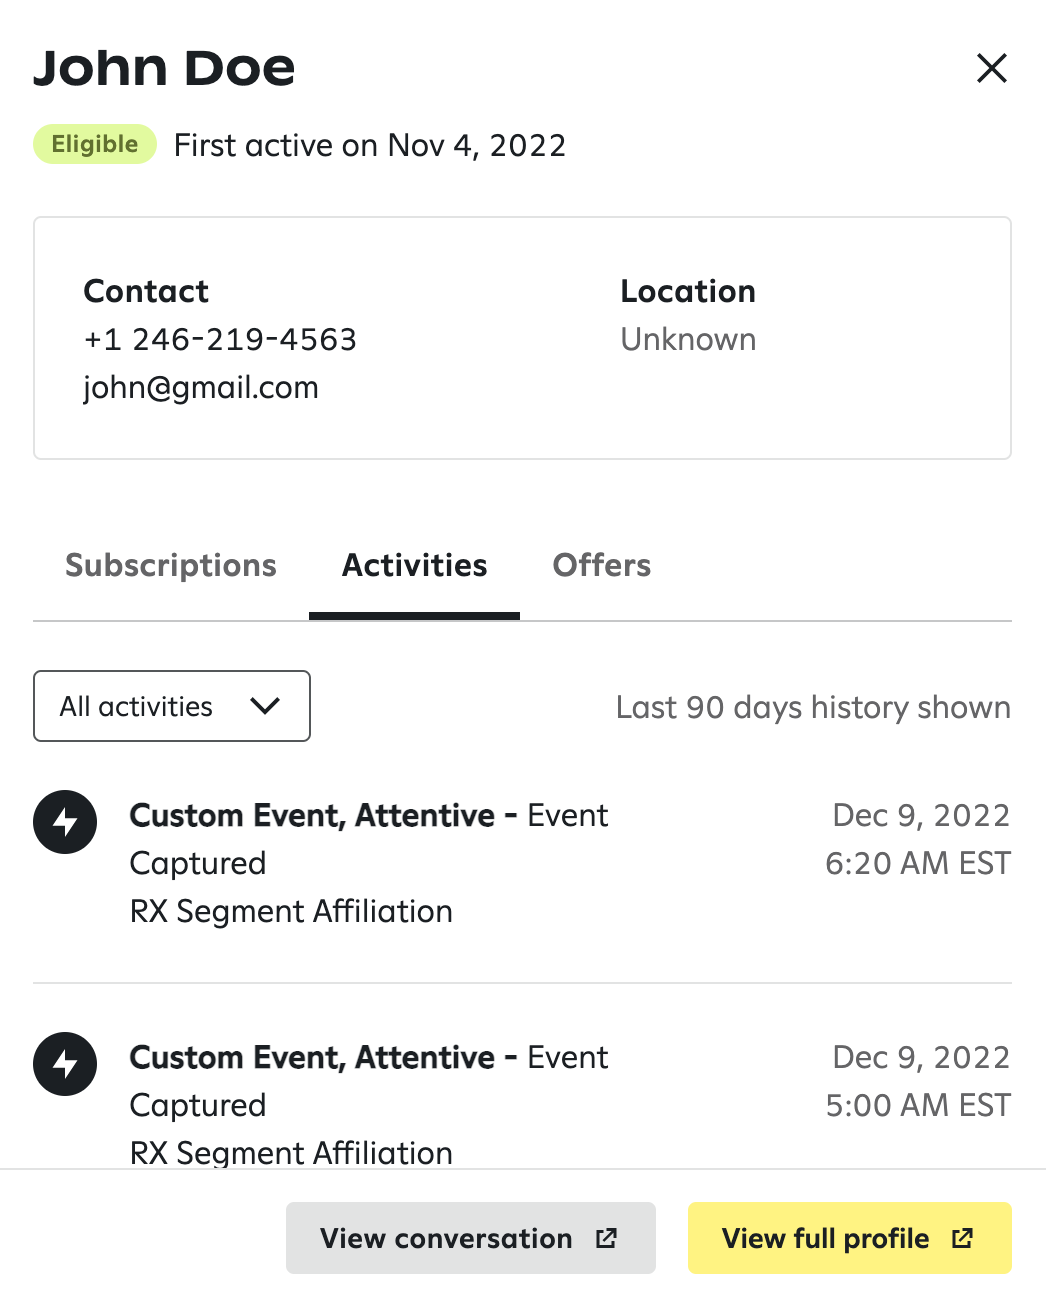Click the John Doe name heading
Image resolution: width=1046 pixels, height=1292 pixels.
pyautogui.click(x=164, y=68)
